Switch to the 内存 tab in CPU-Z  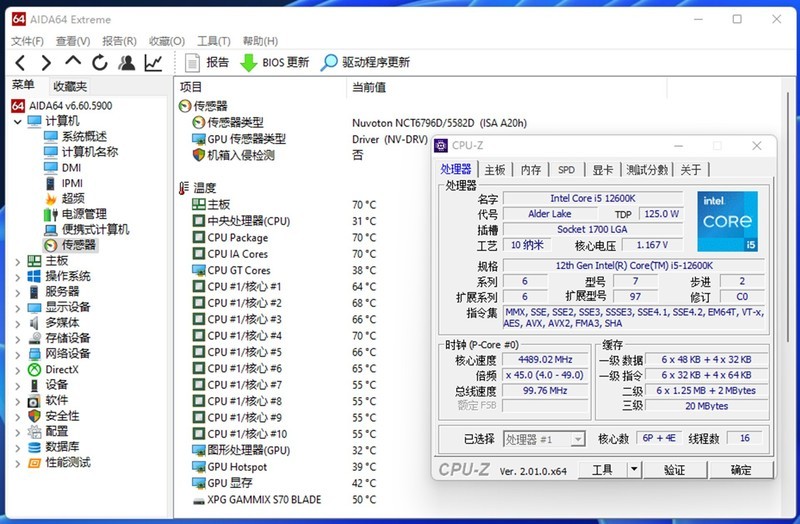pyautogui.click(x=531, y=170)
